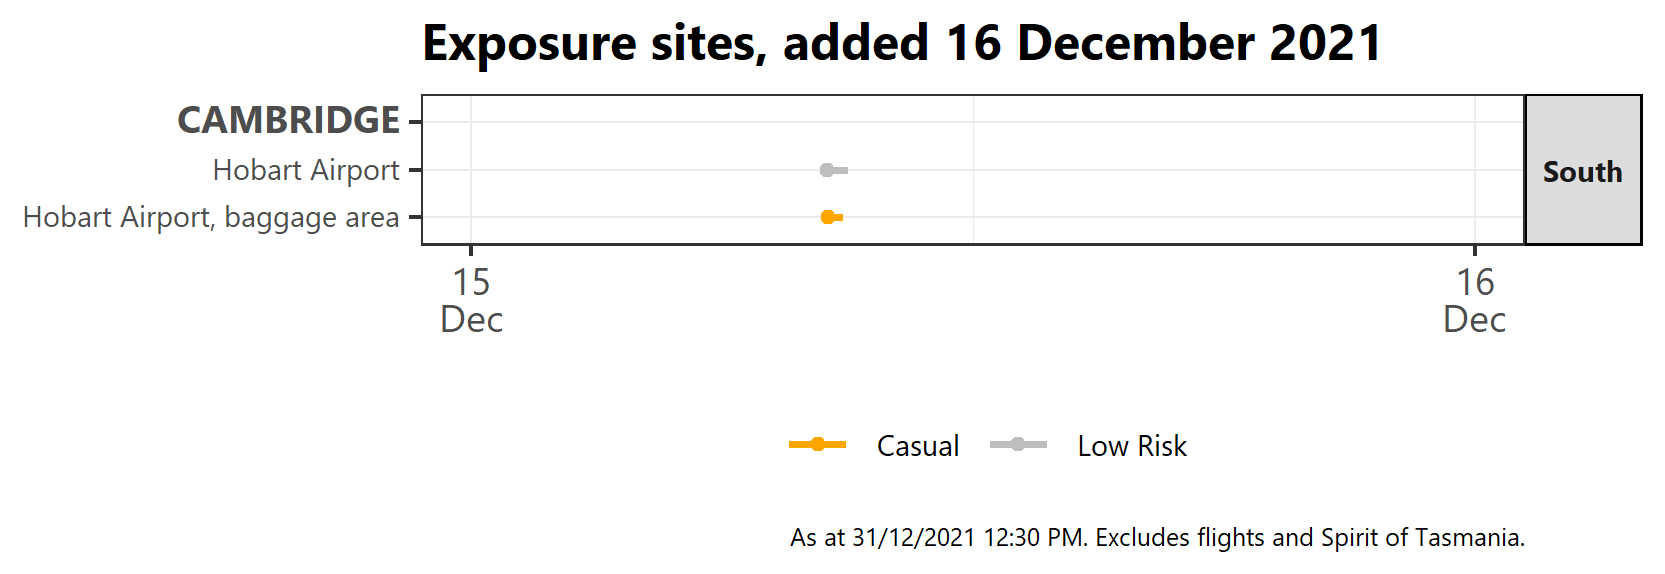Click the gray Low Risk exposure marker
Image resolution: width=1665 pixels, height=574 pixels.
pos(828,170)
